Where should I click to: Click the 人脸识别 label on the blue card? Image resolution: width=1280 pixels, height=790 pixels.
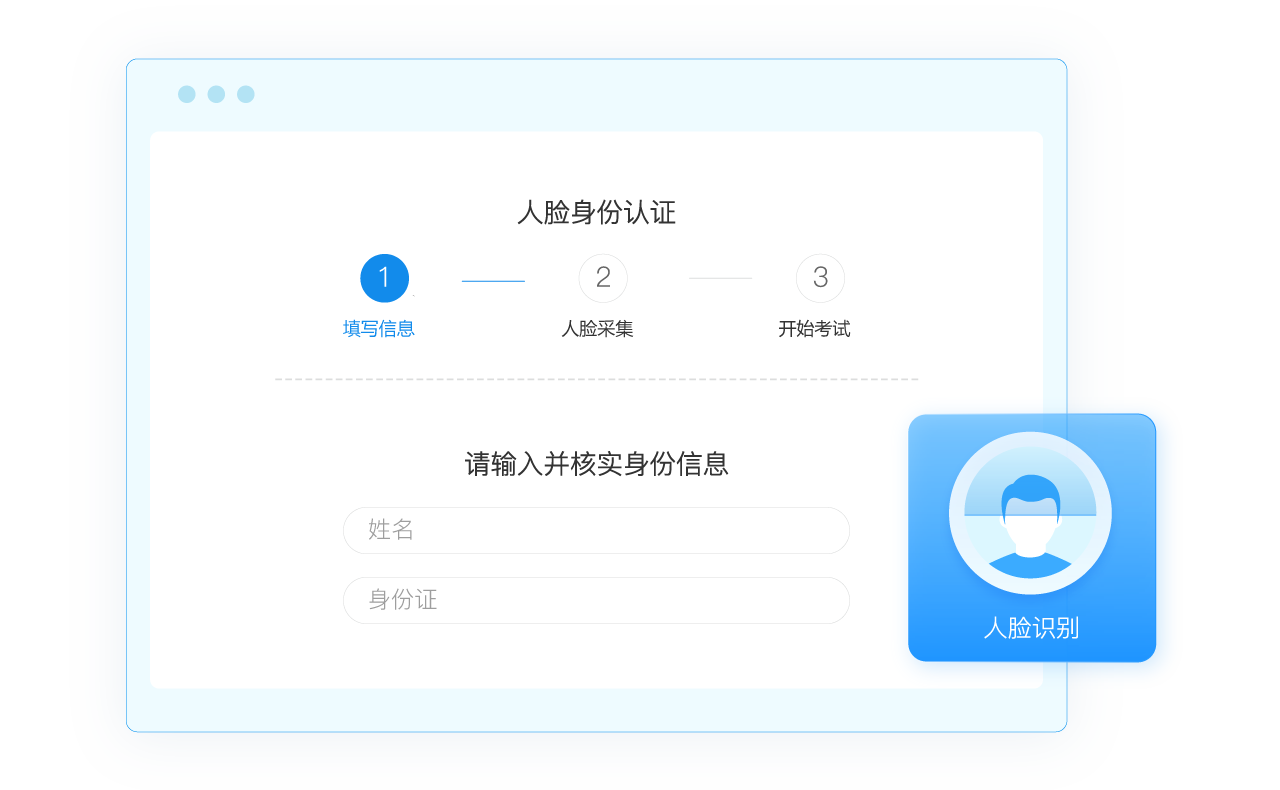(1031, 628)
